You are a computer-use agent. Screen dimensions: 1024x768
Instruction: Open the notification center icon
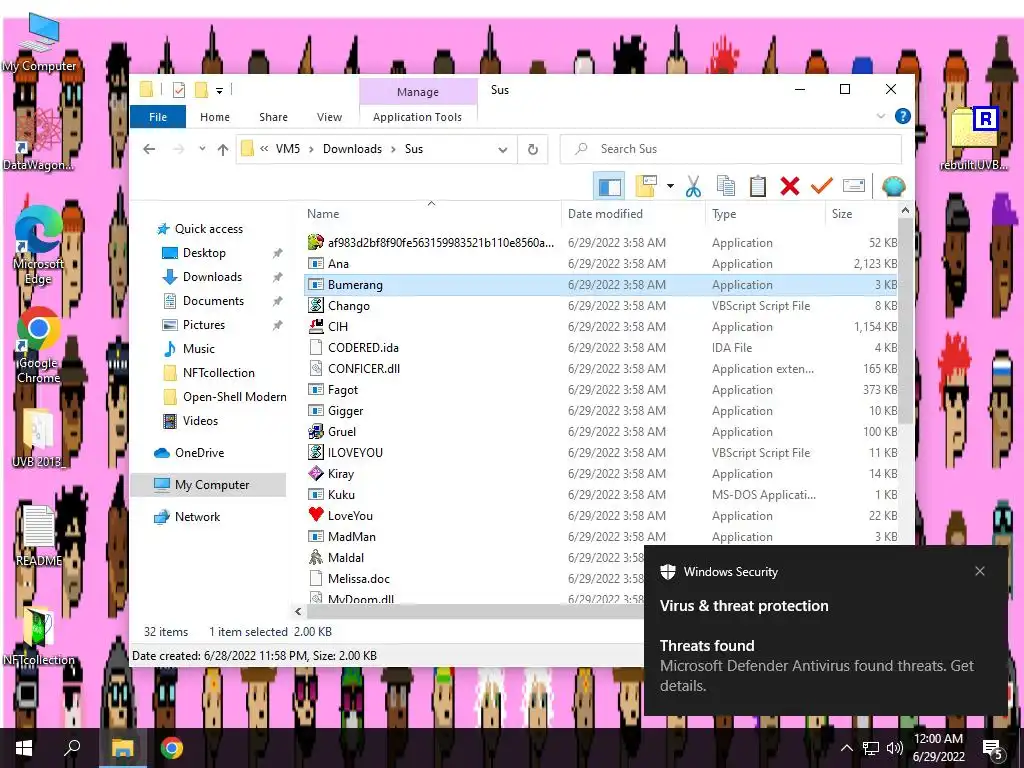tap(993, 749)
